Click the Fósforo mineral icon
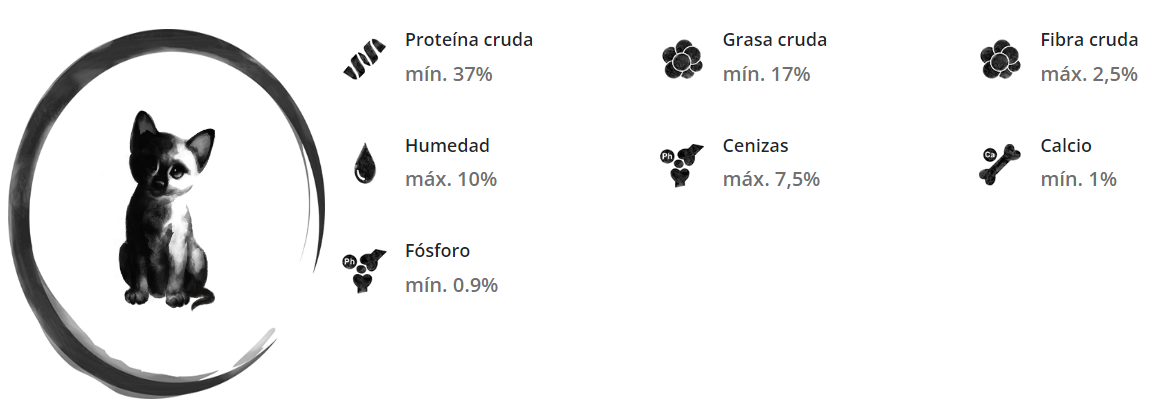Viewport: 1153px width, 415px height. [364, 270]
